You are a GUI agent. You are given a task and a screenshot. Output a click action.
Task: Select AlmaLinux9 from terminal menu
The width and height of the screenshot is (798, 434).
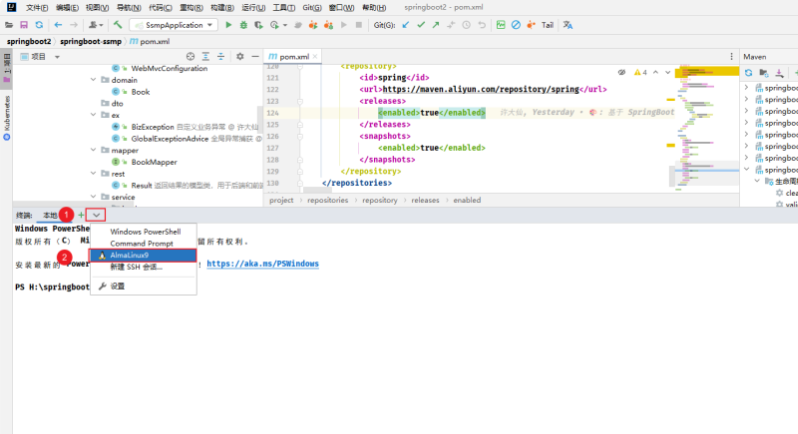pyautogui.click(x=128, y=255)
